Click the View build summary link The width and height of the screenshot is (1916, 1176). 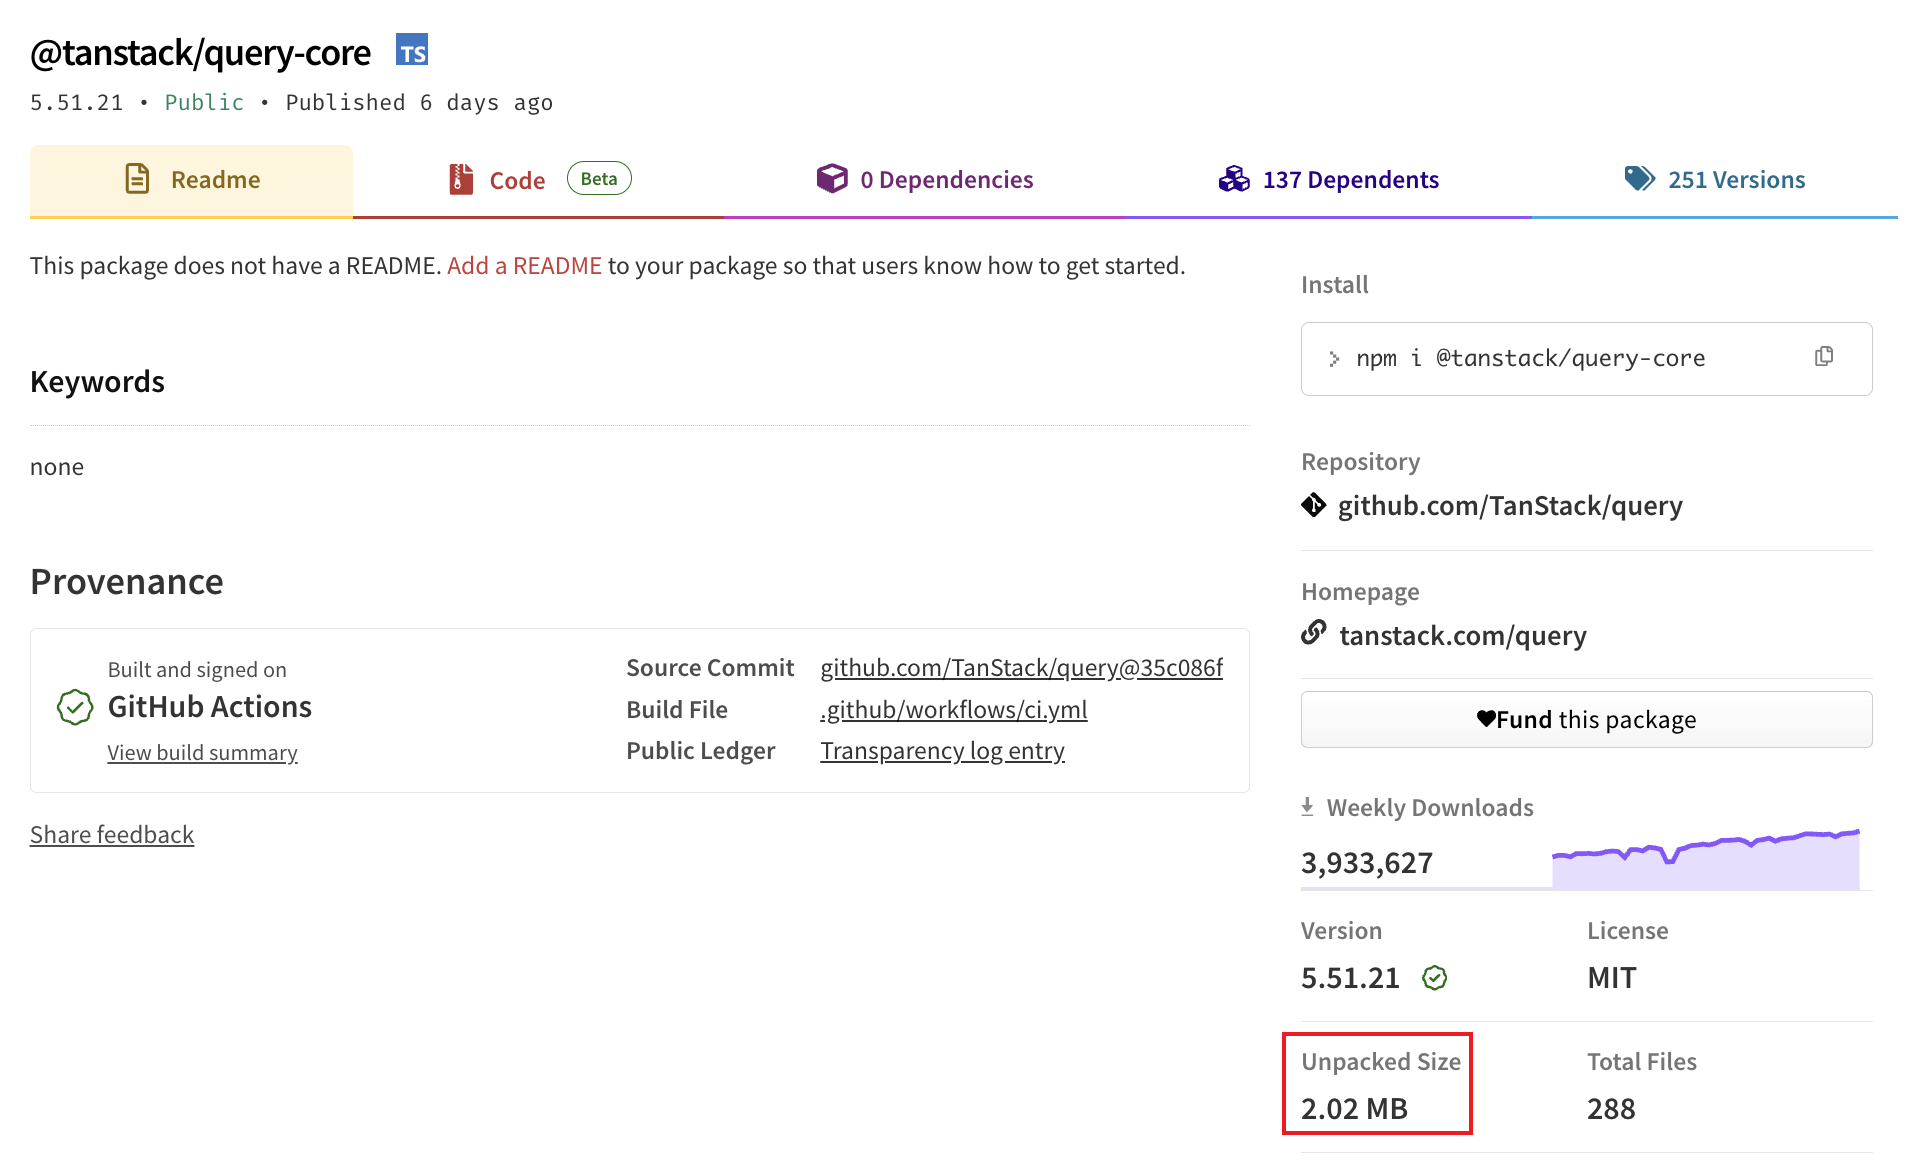coord(202,753)
